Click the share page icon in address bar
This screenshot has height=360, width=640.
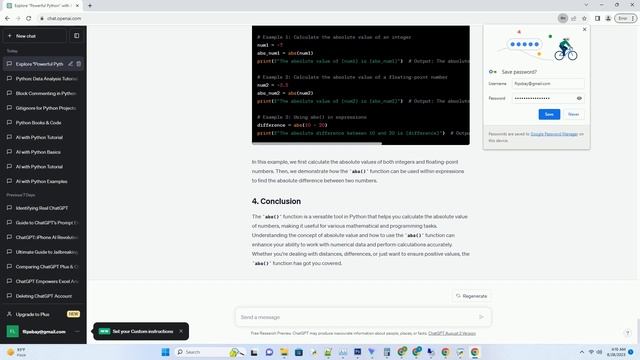click(x=573, y=18)
